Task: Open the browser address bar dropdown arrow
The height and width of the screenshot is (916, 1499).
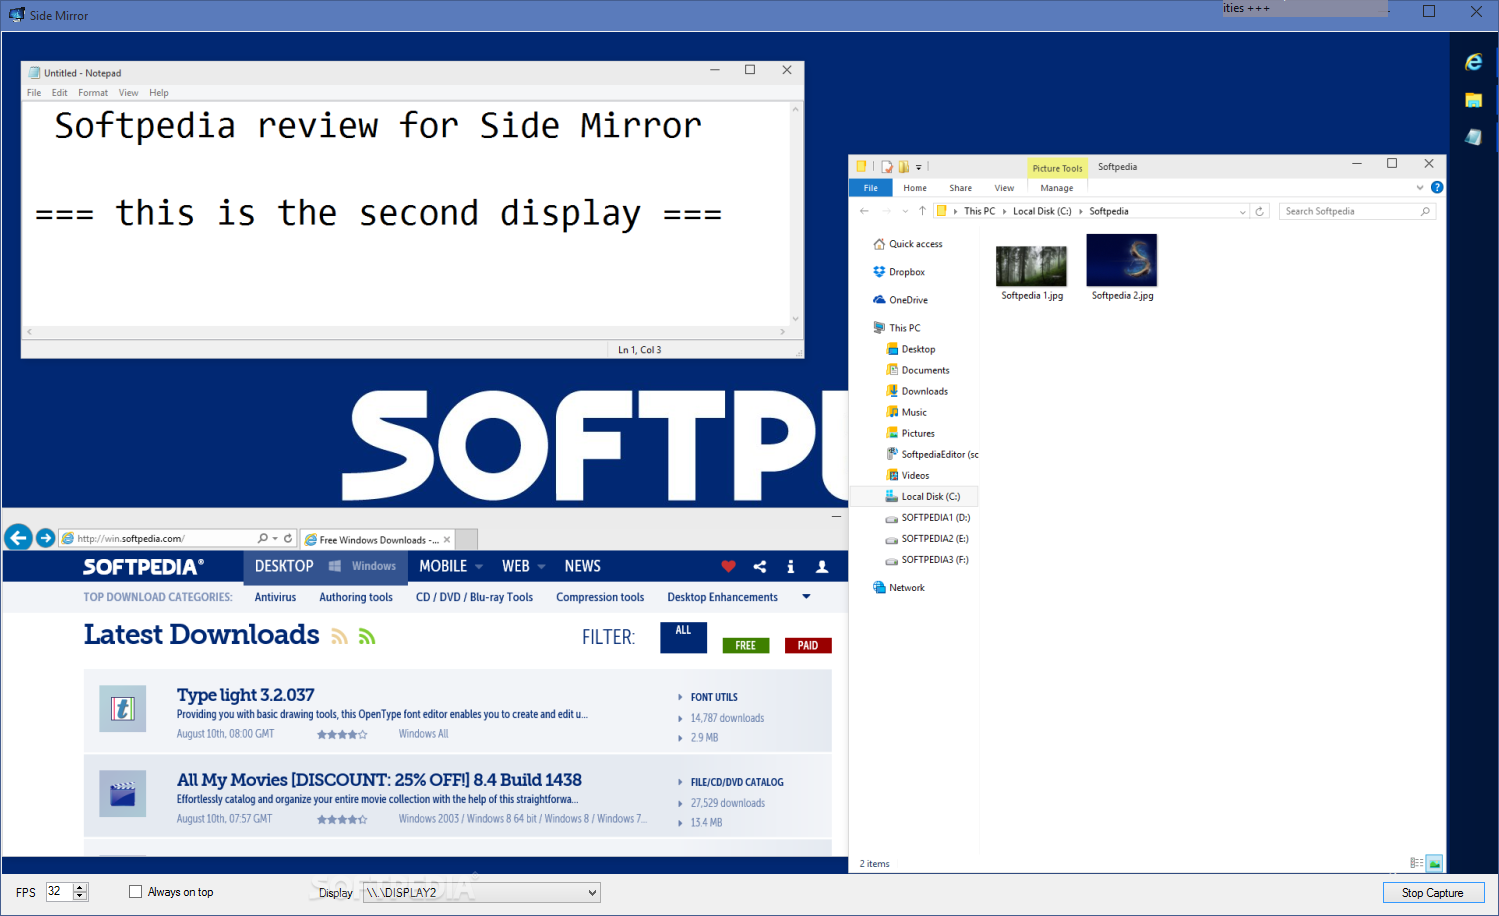Action: point(275,538)
